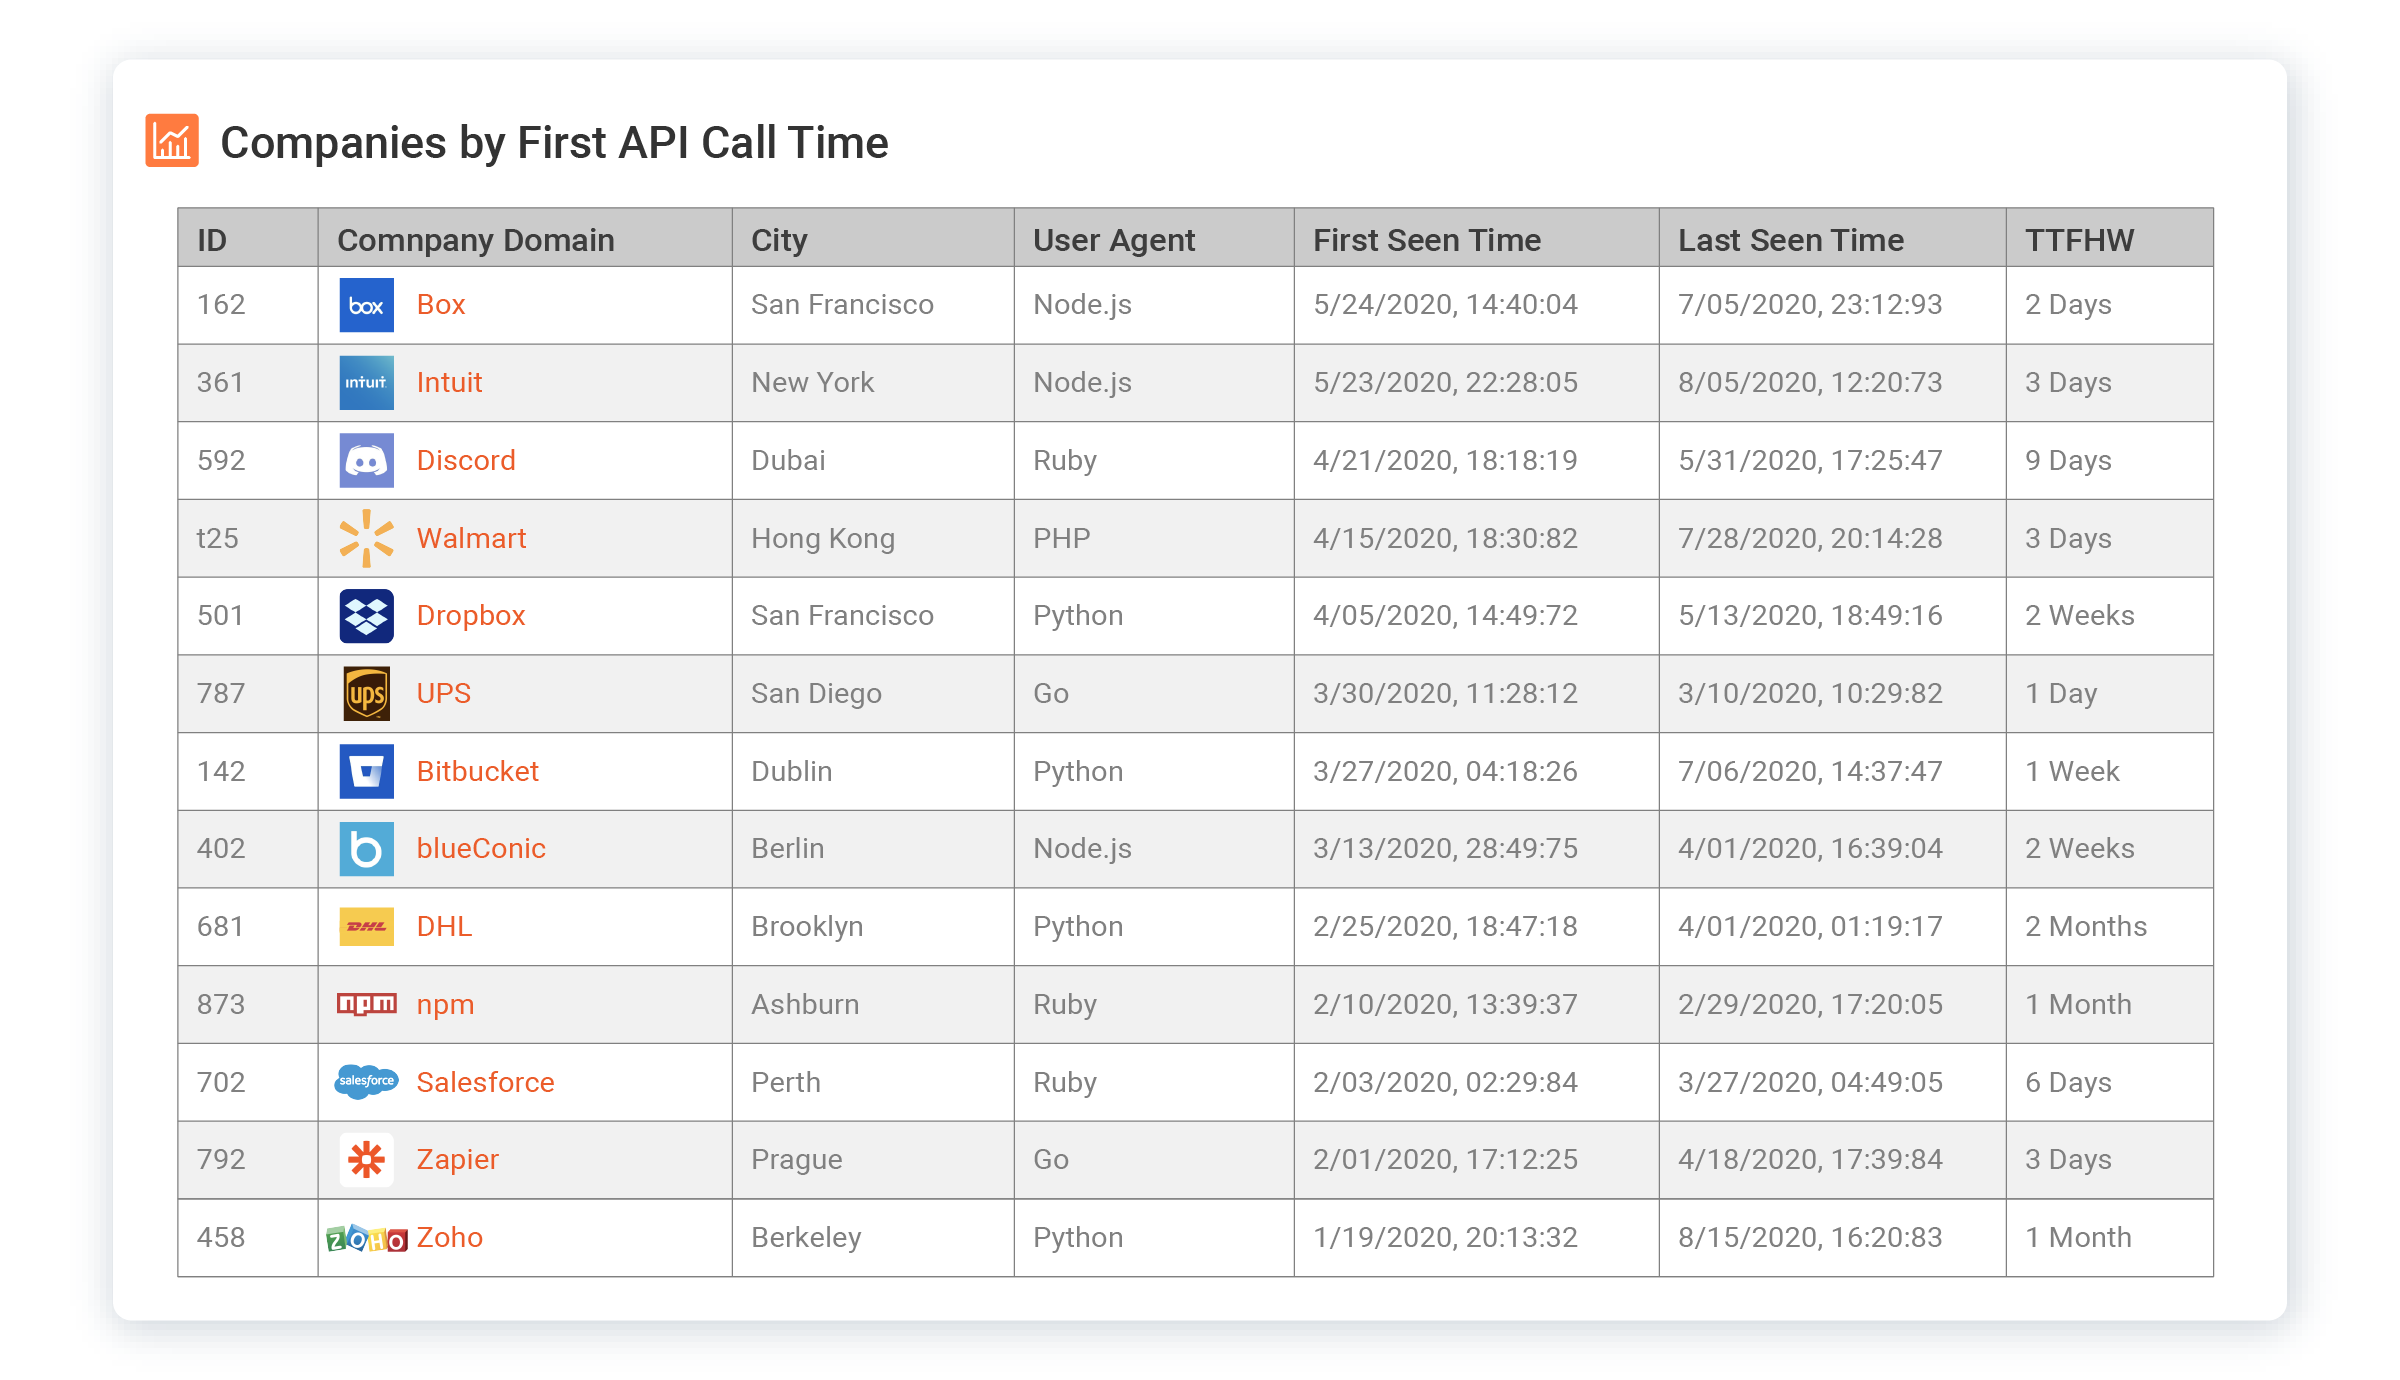The height and width of the screenshot is (1380, 2400).
Task: Click the Box logo icon
Action: [366, 305]
